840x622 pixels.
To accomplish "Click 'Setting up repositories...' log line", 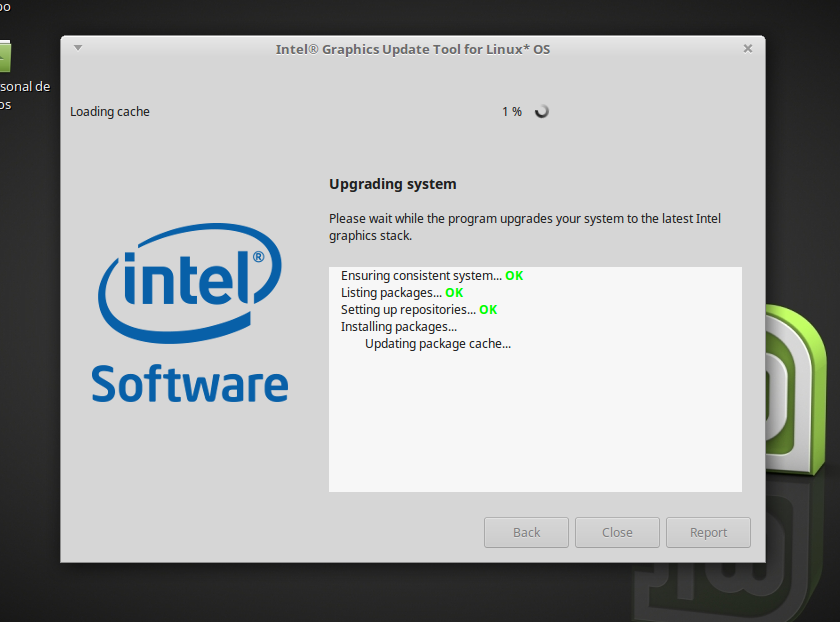I will 408,310.
